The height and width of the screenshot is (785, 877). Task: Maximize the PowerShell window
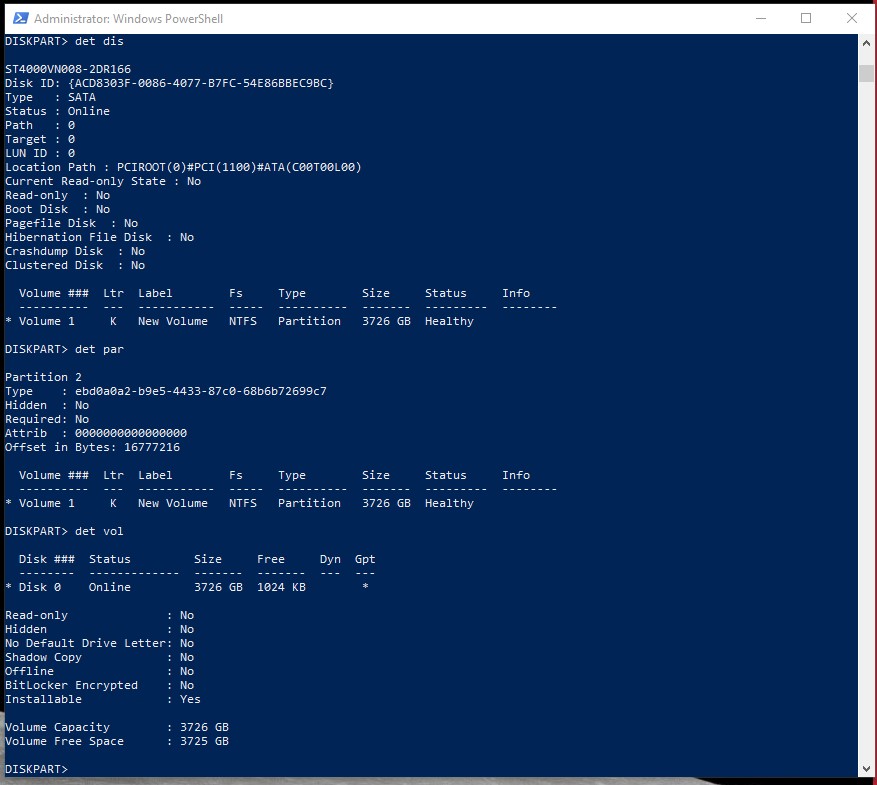pyautogui.click(x=806, y=18)
